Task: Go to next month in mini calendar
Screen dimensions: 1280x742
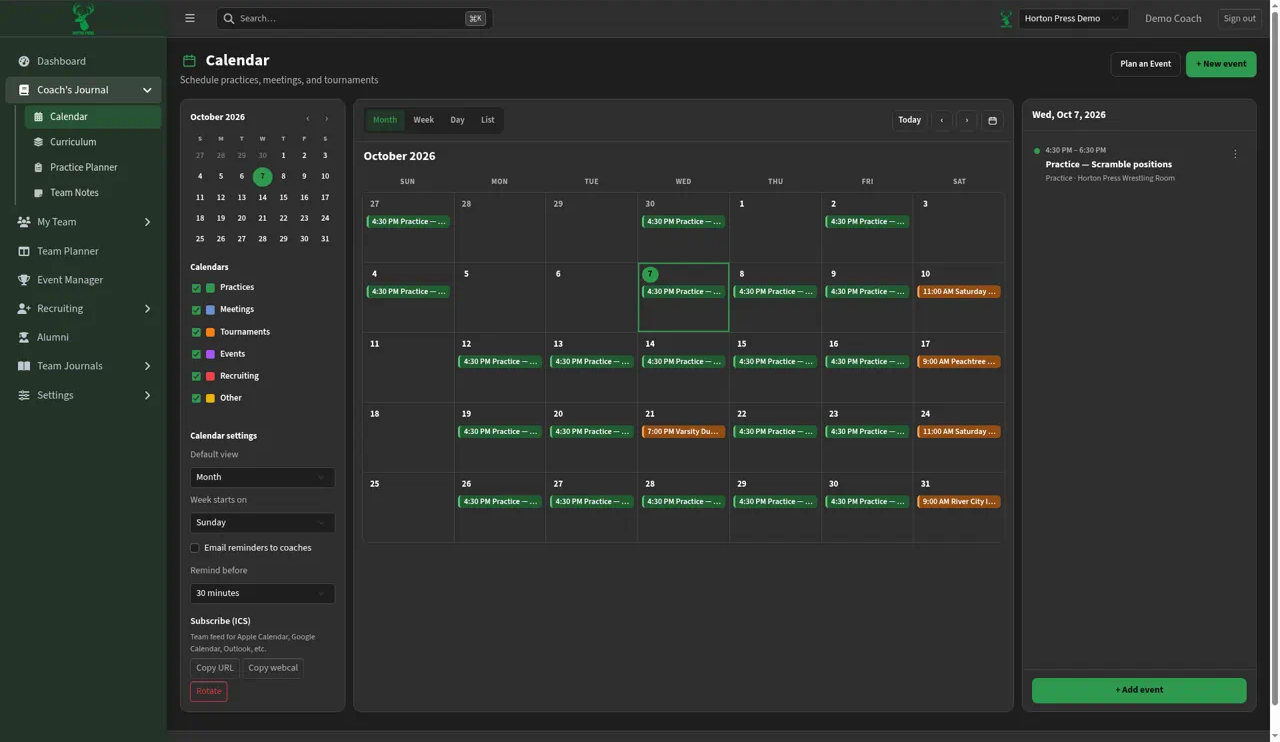Action: point(326,118)
